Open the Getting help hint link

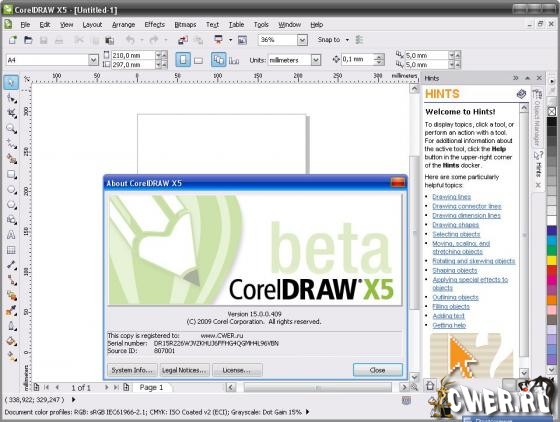tap(449, 325)
